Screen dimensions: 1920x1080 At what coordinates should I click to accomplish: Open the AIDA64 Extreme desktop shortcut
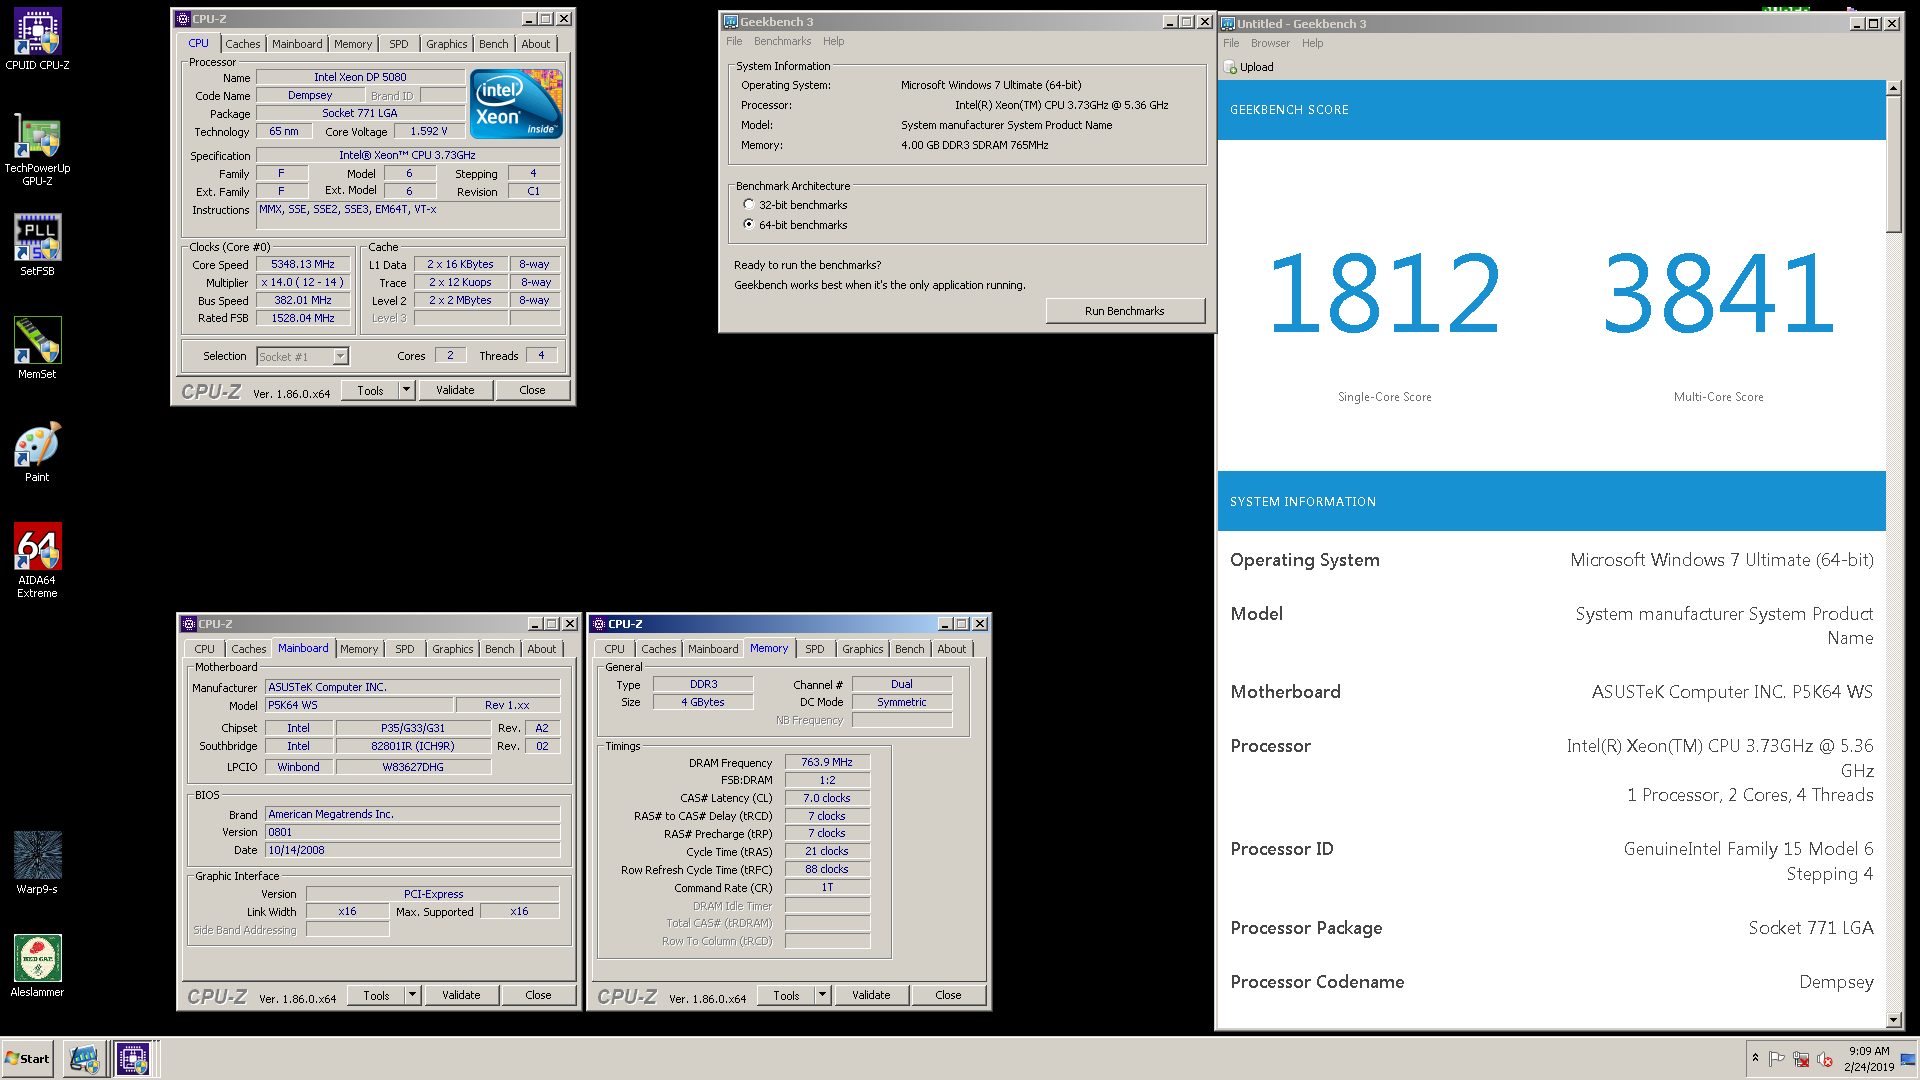(37, 560)
